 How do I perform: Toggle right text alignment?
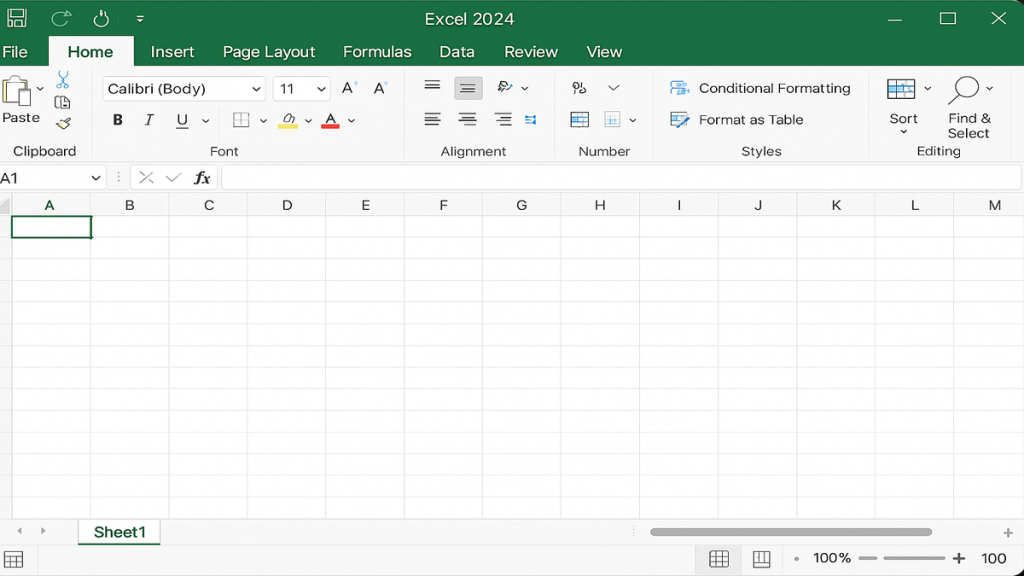coord(503,119)
